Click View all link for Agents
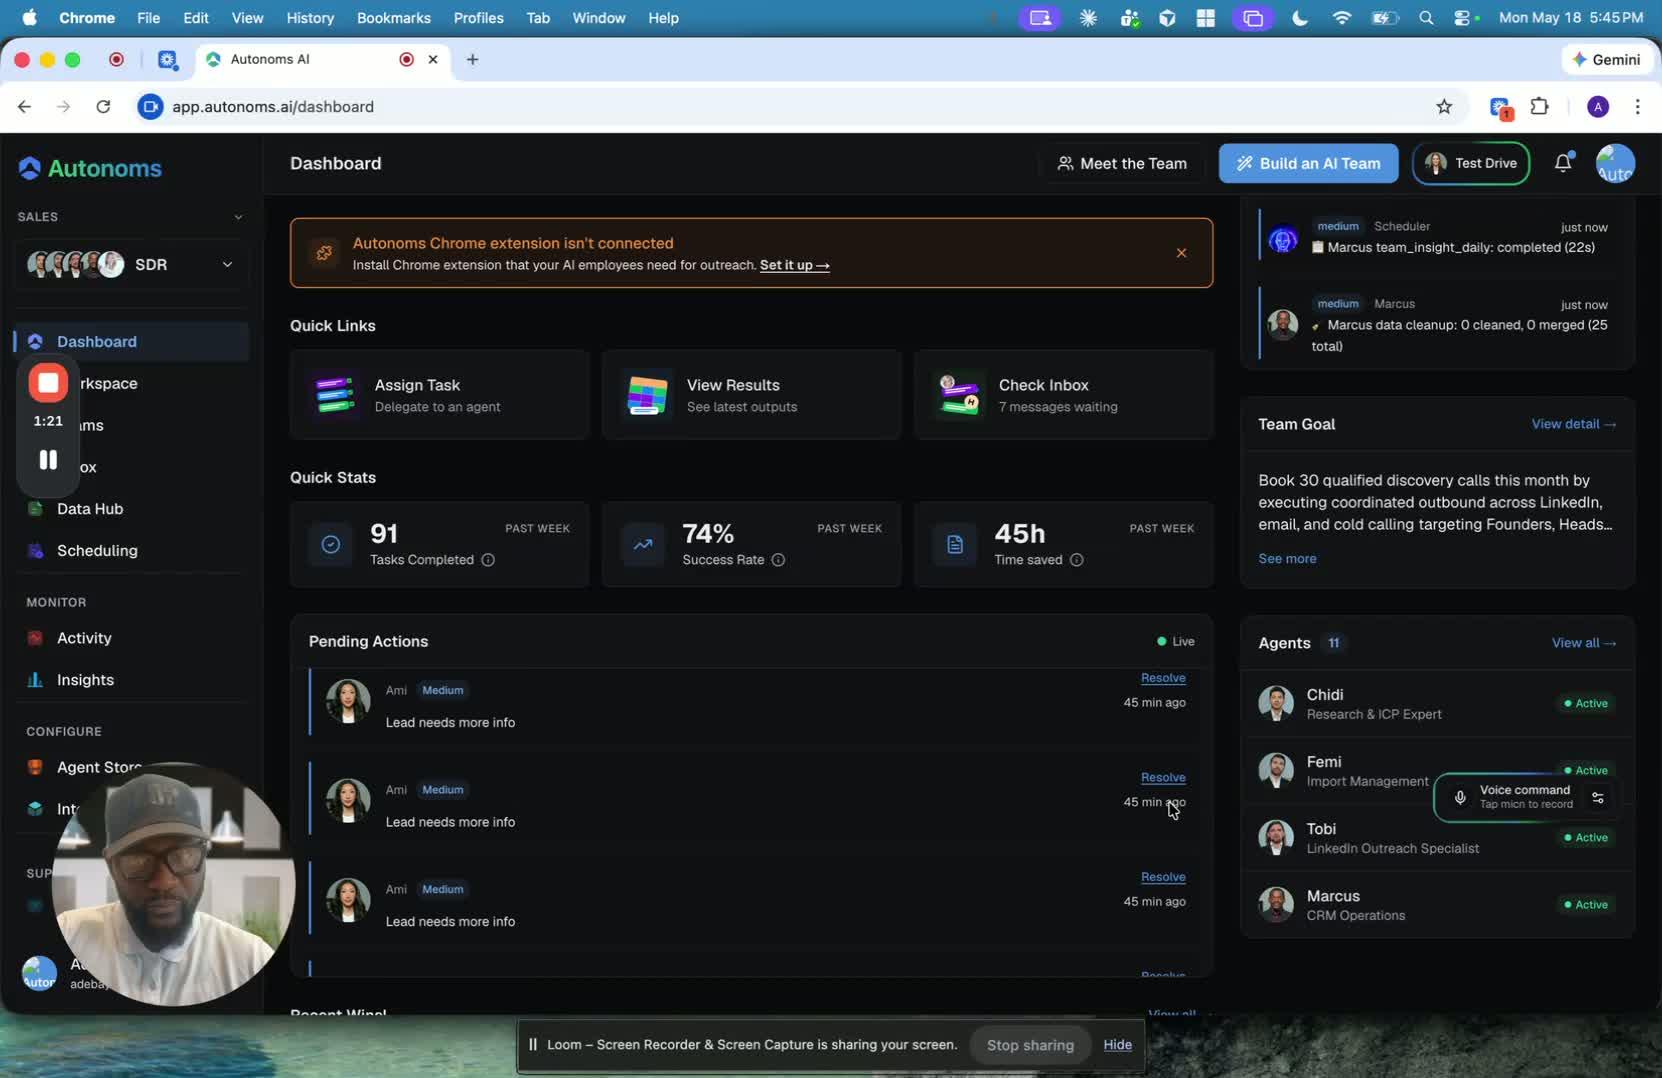 point(1583,643)
